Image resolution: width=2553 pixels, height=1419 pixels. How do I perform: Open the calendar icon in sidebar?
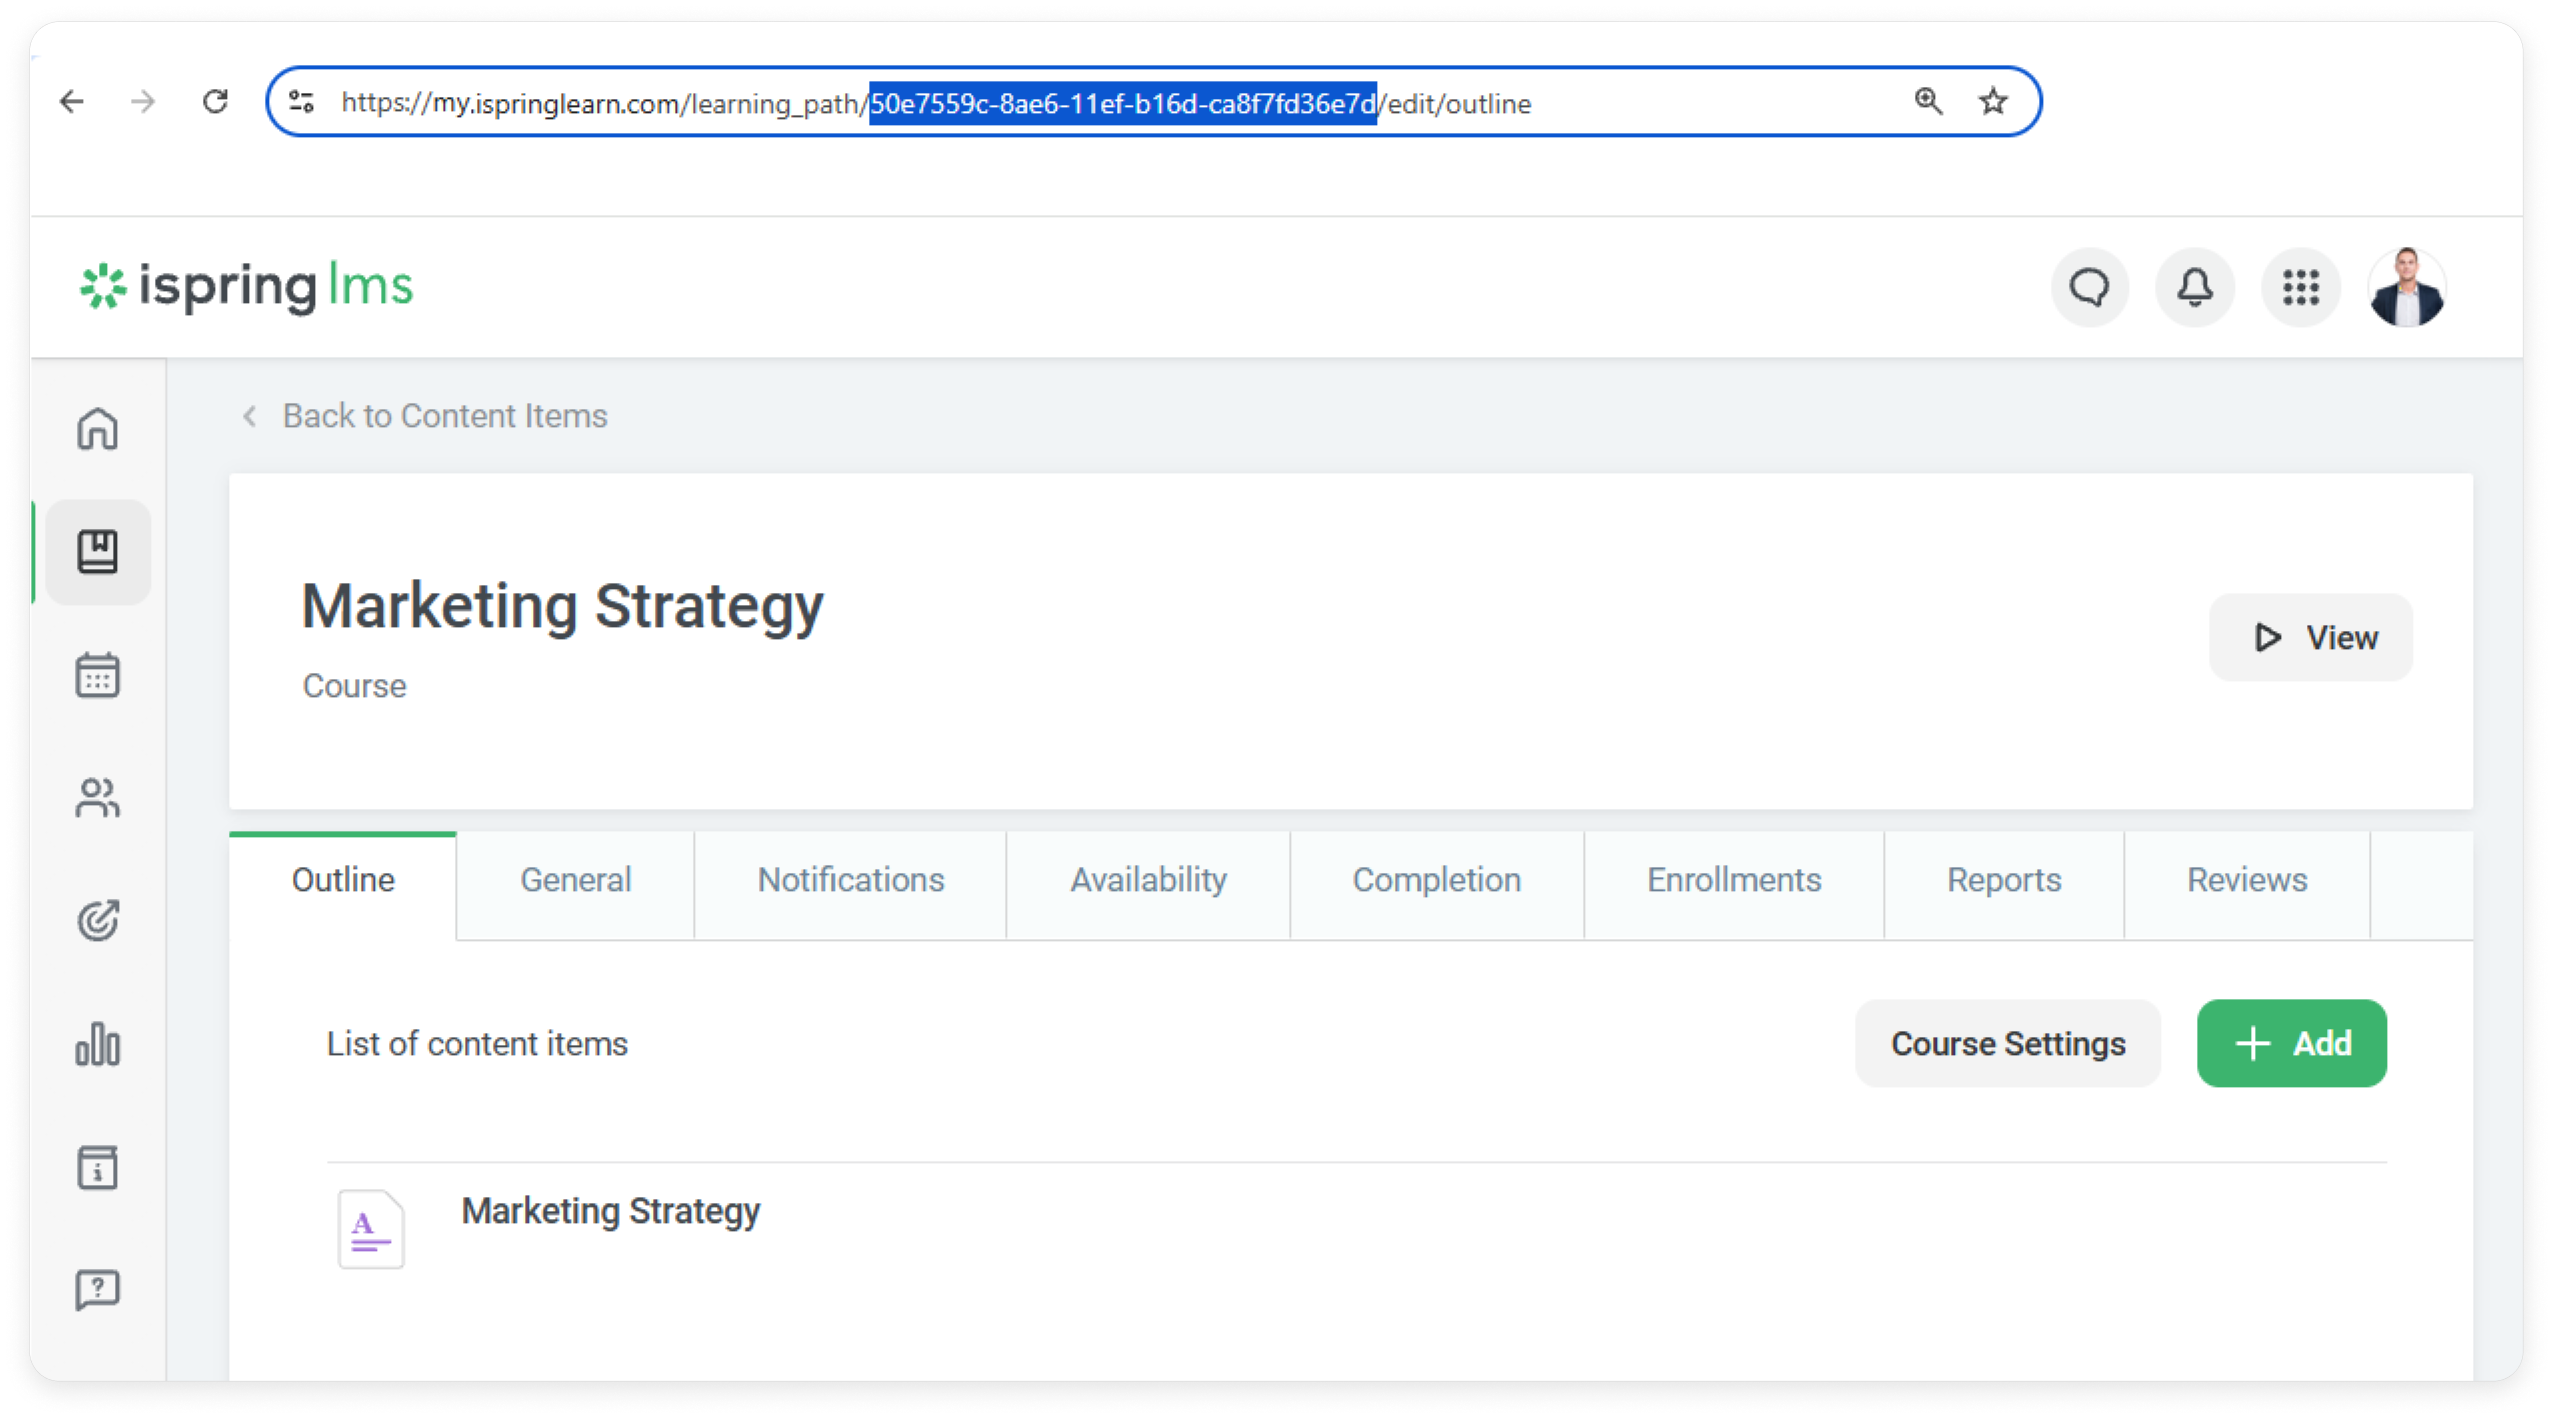97,675
